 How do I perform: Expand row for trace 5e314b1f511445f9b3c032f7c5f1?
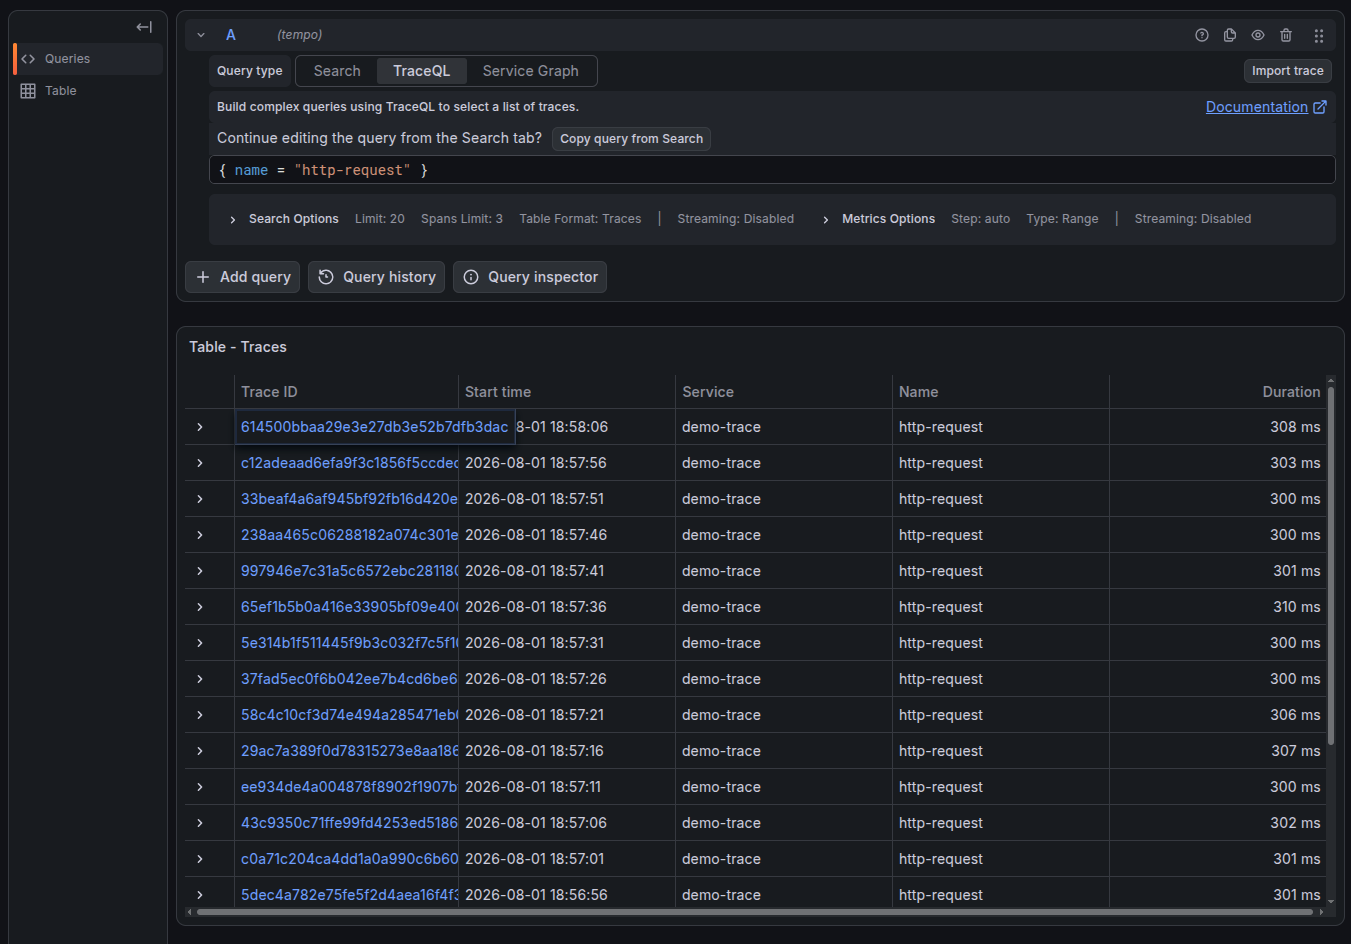[200, 643]
